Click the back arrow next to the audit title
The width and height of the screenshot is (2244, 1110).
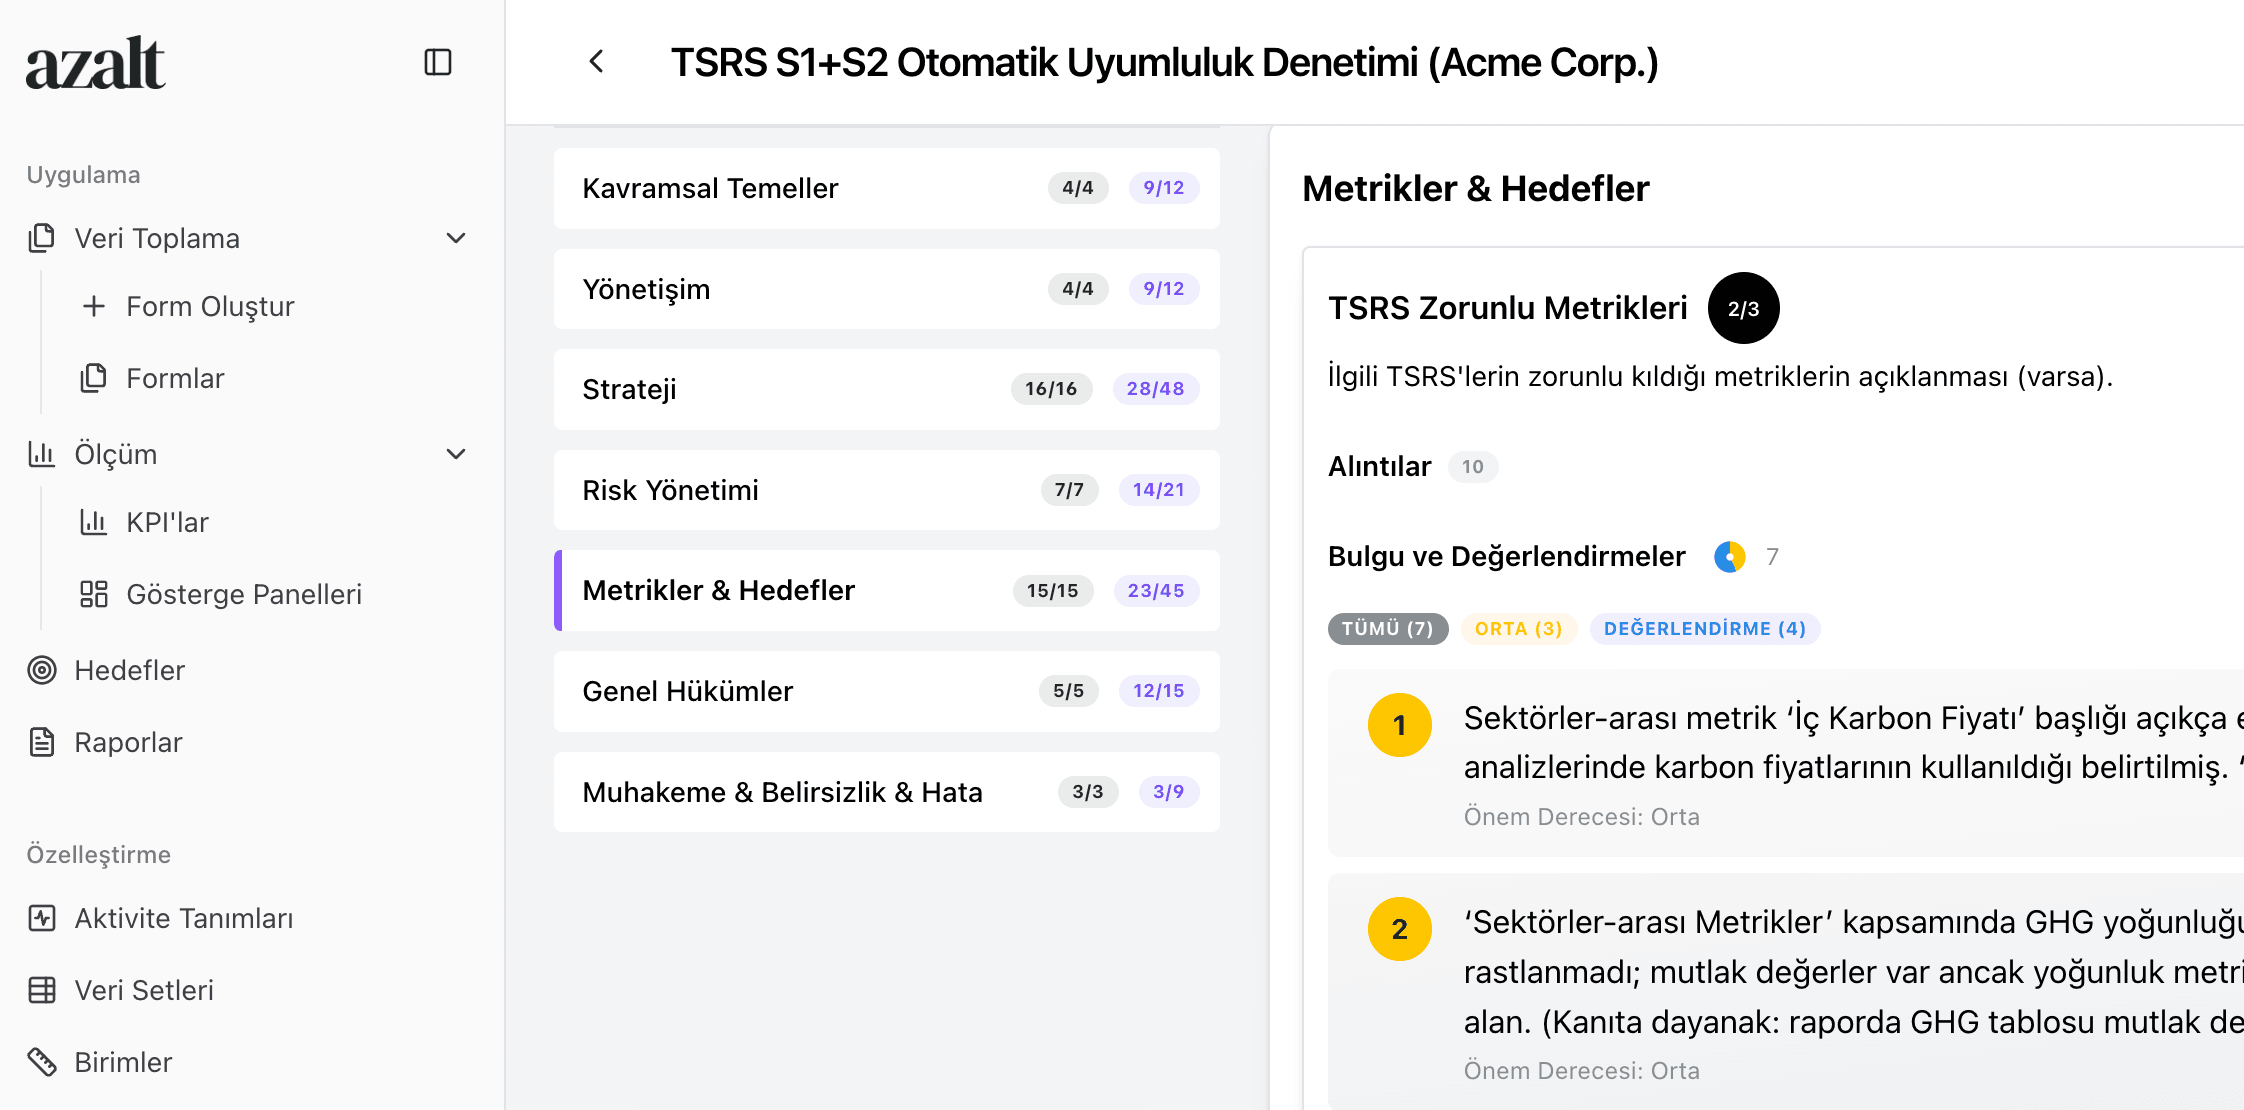tap(597, 62)
